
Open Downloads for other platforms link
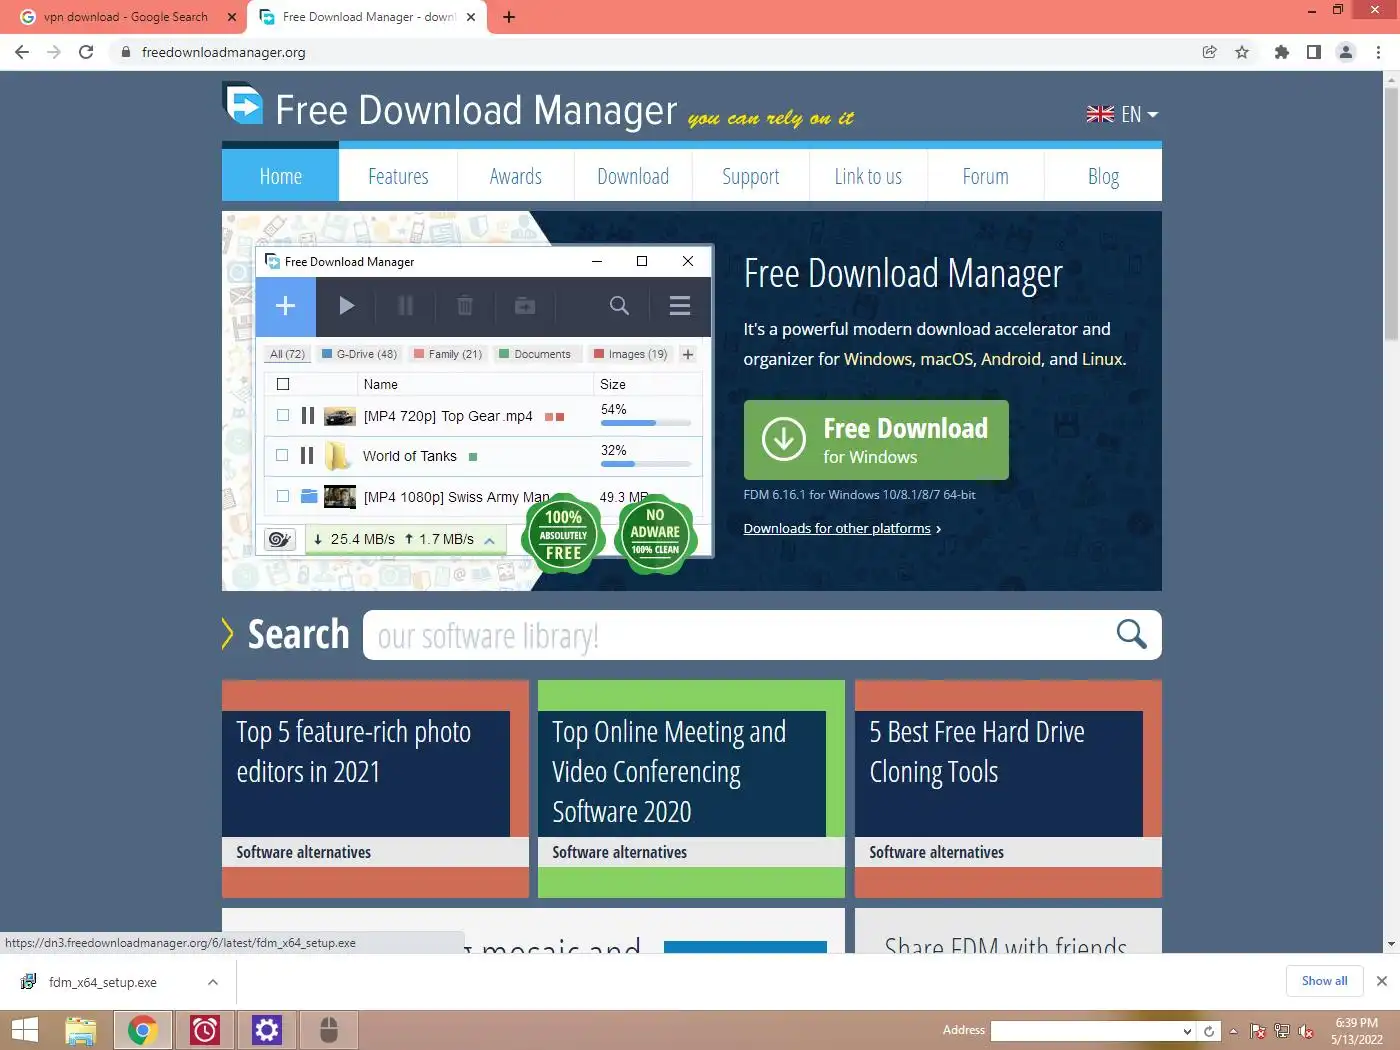click(x=837, y=528)
